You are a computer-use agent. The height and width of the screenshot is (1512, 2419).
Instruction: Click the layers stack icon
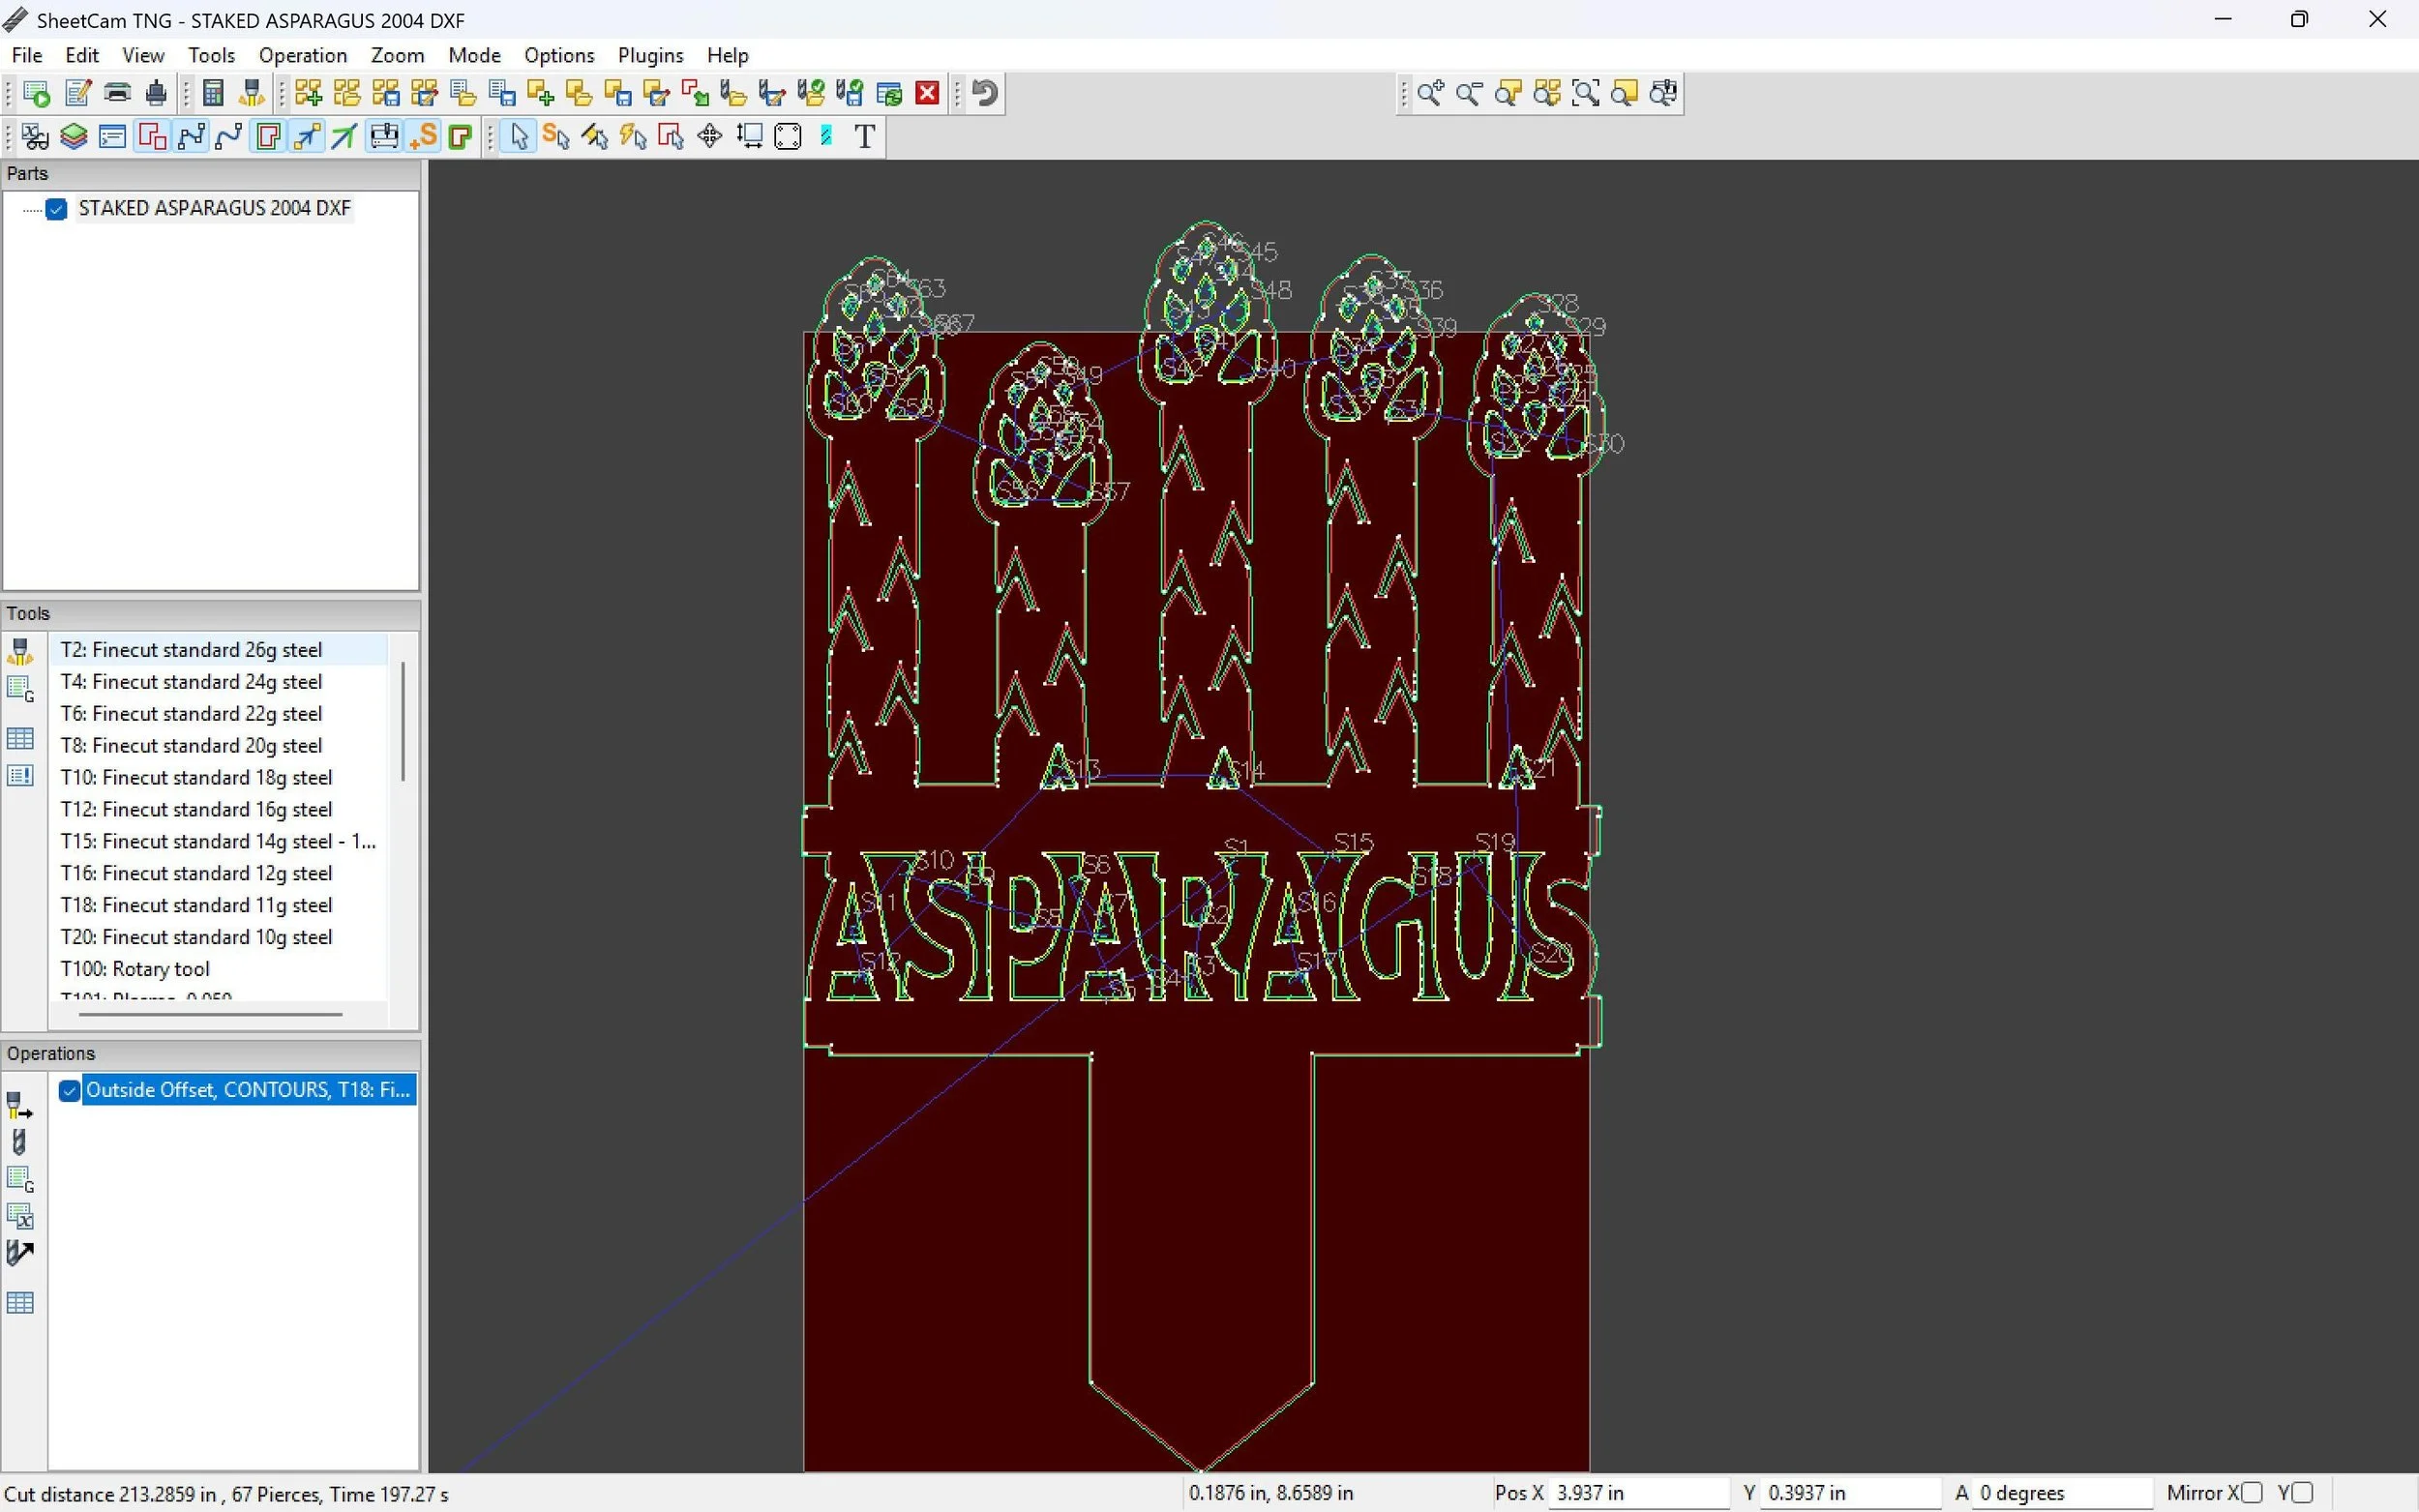74,136
